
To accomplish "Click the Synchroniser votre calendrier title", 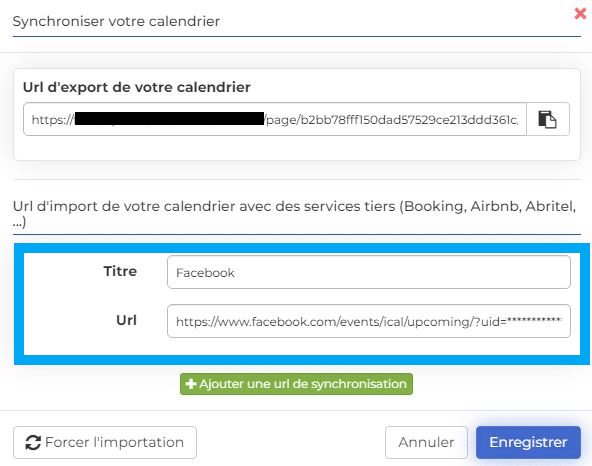I will tap(116, 22).
